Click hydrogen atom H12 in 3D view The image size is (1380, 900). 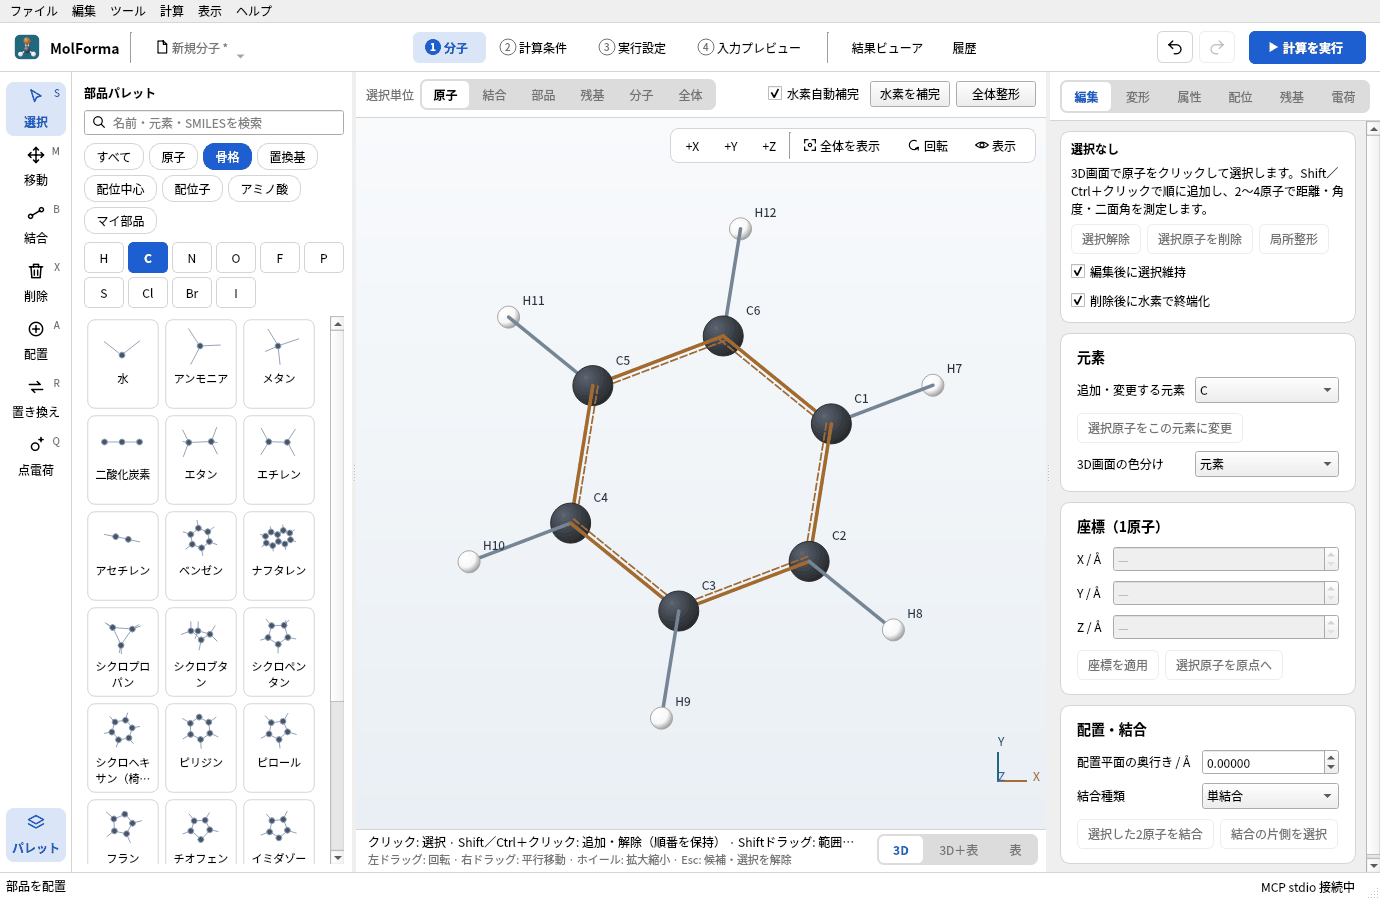coord(740,228)
